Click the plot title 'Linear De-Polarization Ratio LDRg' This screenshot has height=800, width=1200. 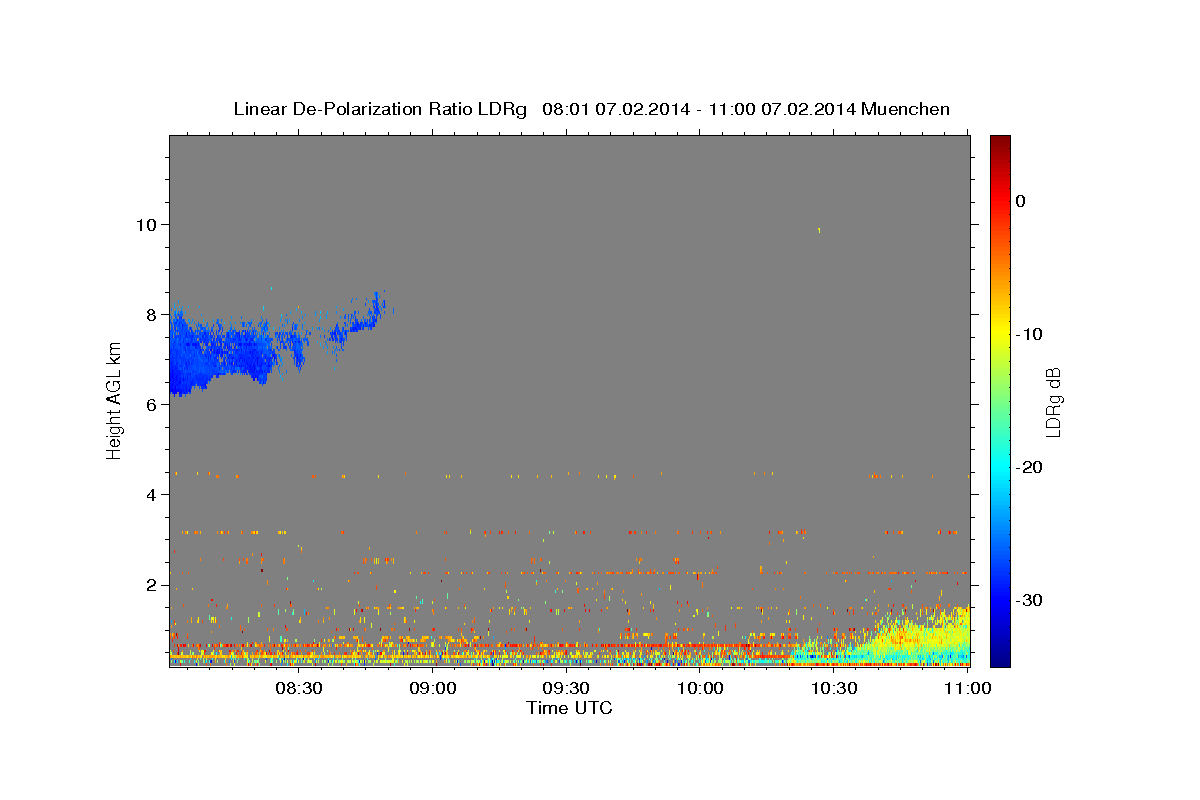pyautogui.click(x=379, y=109)
